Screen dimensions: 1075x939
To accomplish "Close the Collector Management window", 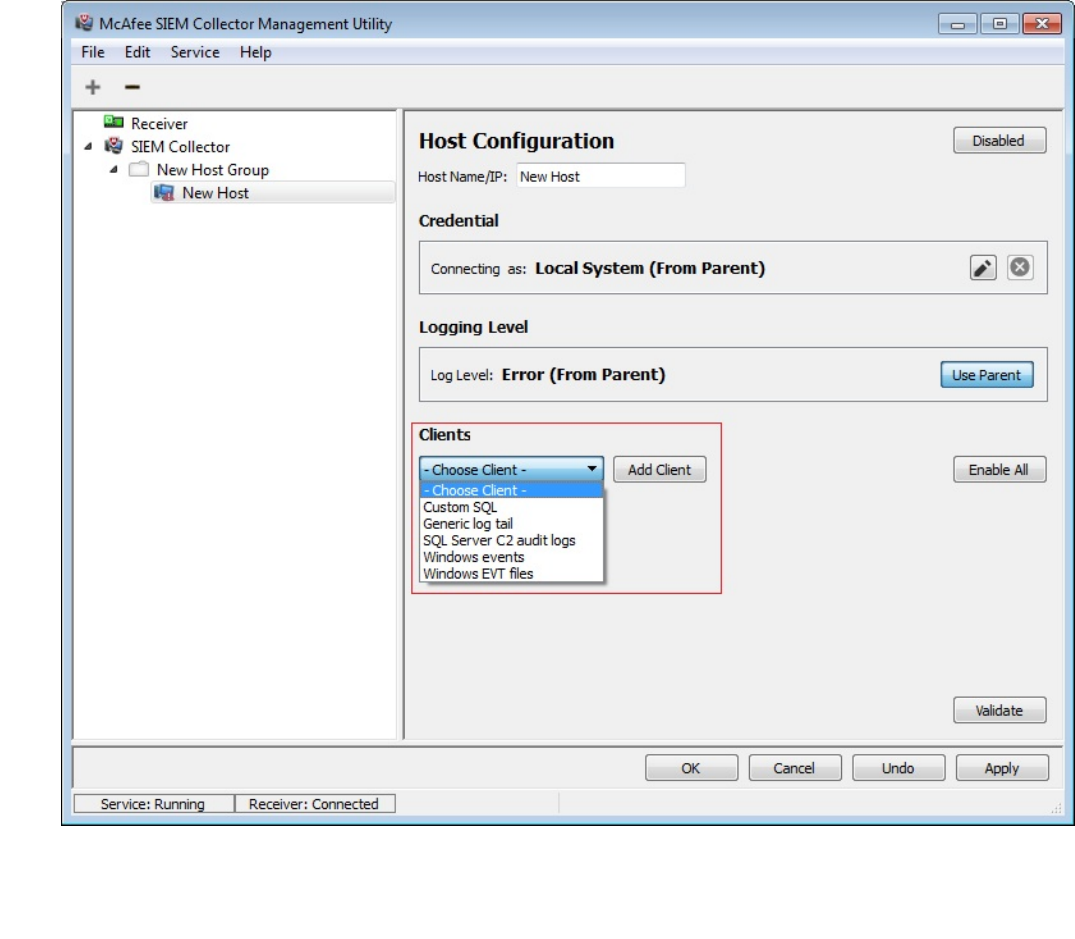I will point(1041,24).
